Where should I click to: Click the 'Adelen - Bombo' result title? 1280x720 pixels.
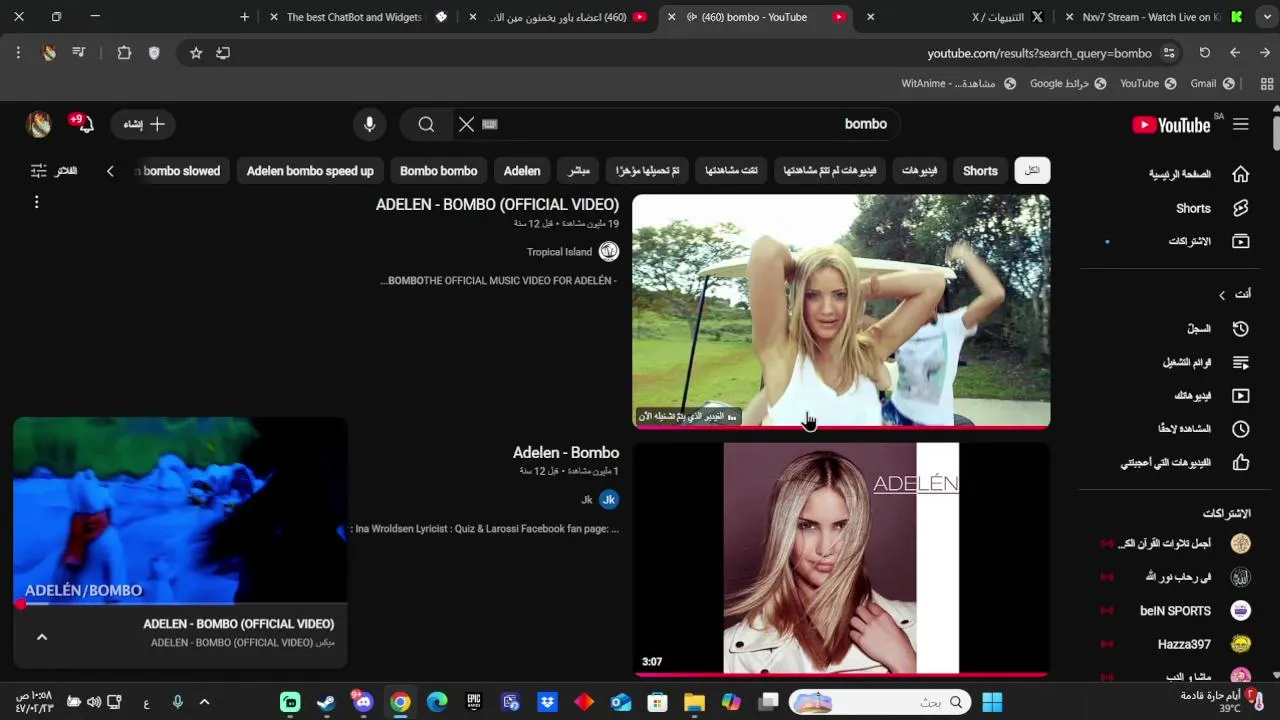pyautogui.click(x=566, y=452)
